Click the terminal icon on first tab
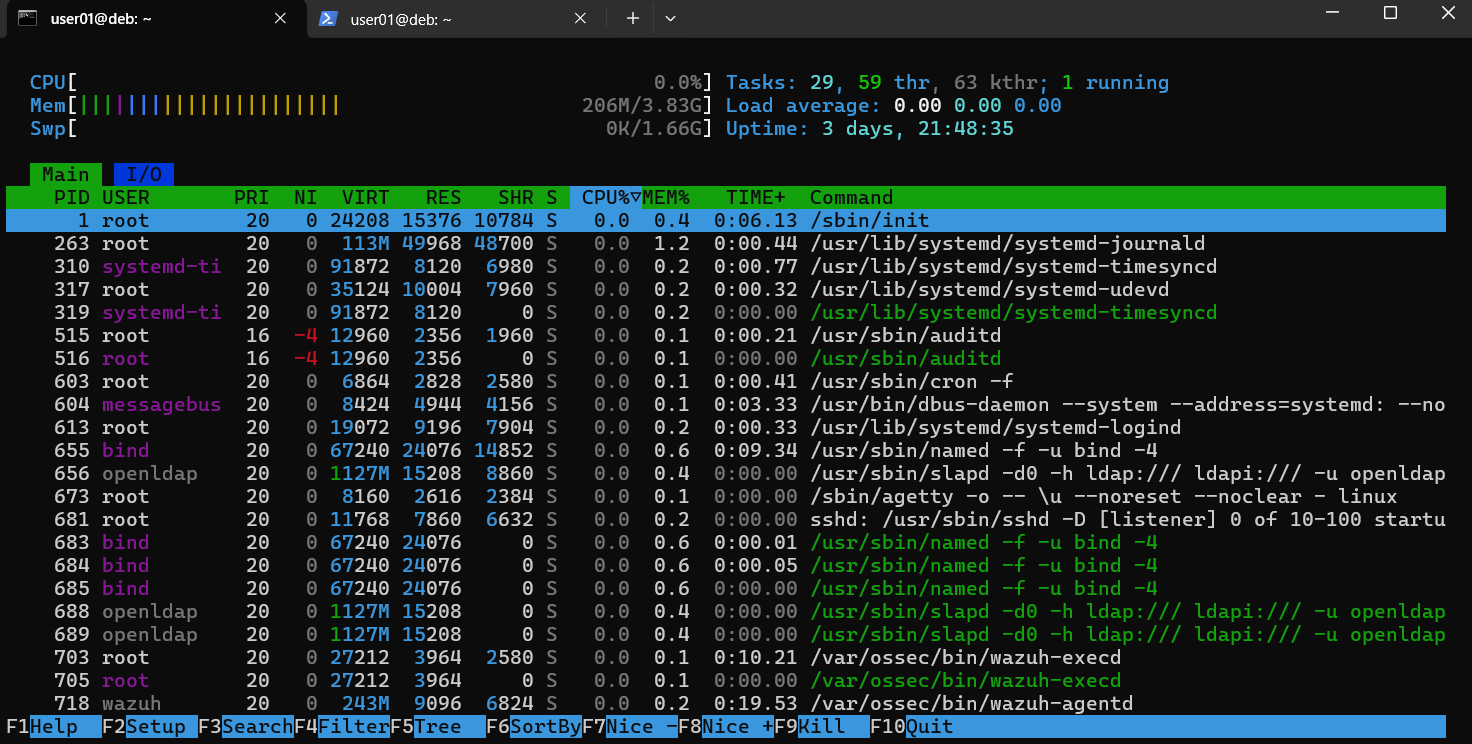The height and width of the screenshot is (744, 1472). click(x=29, y=19)
